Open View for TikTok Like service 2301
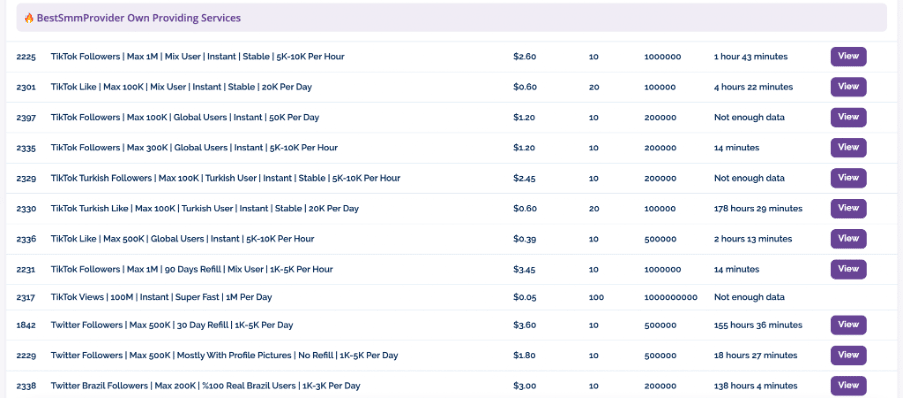The image size is (904, 398). point(848,87)
